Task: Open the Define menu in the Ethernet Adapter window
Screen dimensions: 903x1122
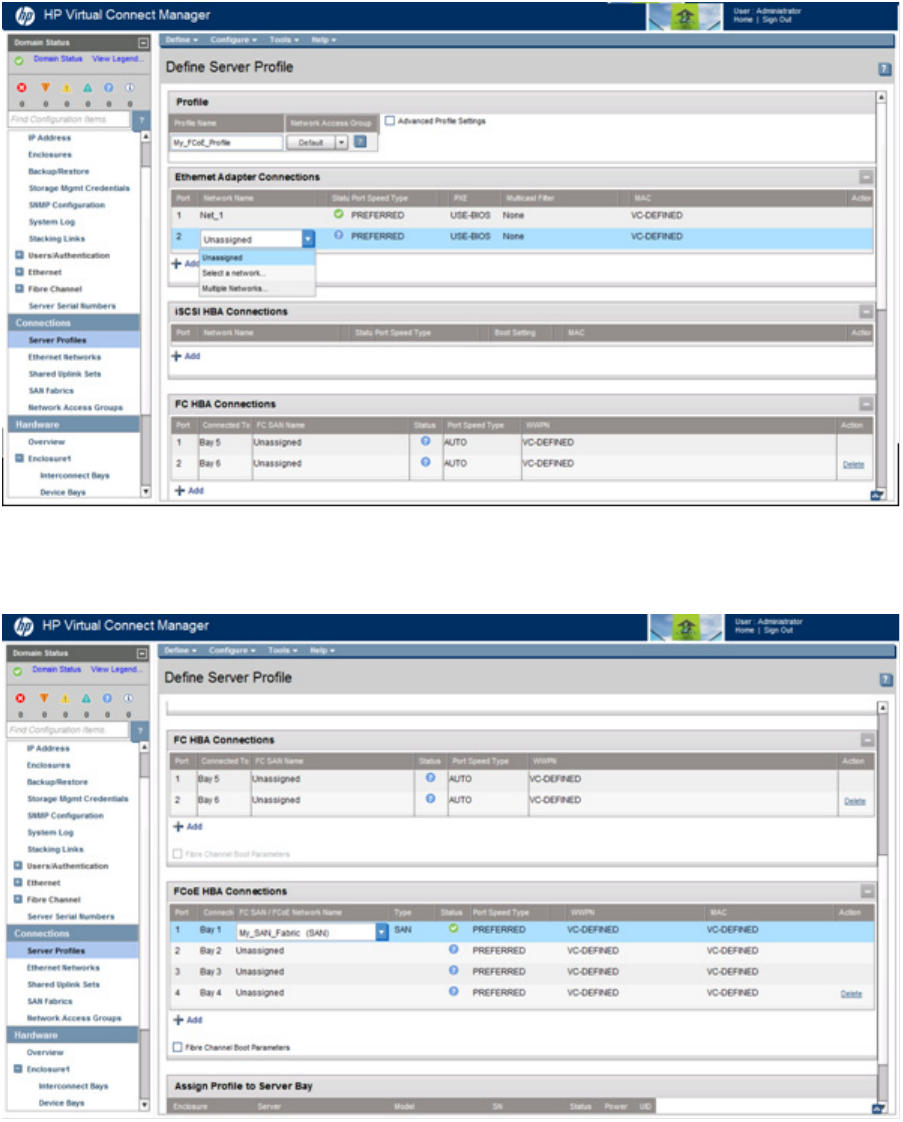Action: click(182, 40)
